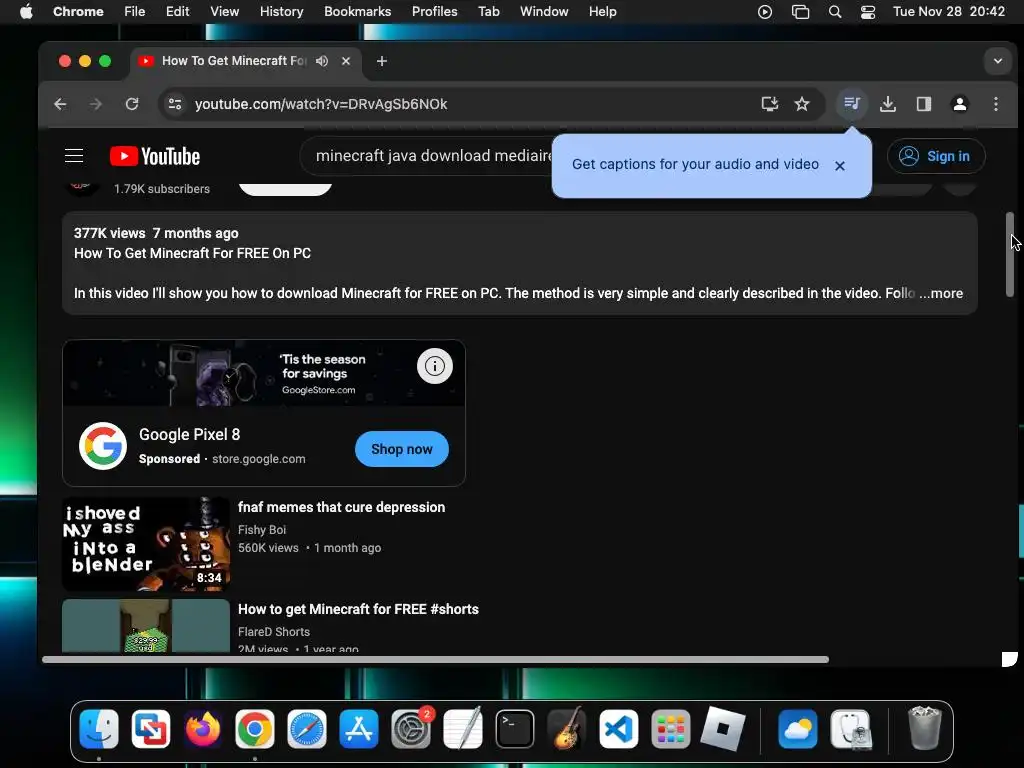The height and width of the screenshot is (768, 1024).
Task: Click fnaf memes video thumbnail
Action: point(146,544)
